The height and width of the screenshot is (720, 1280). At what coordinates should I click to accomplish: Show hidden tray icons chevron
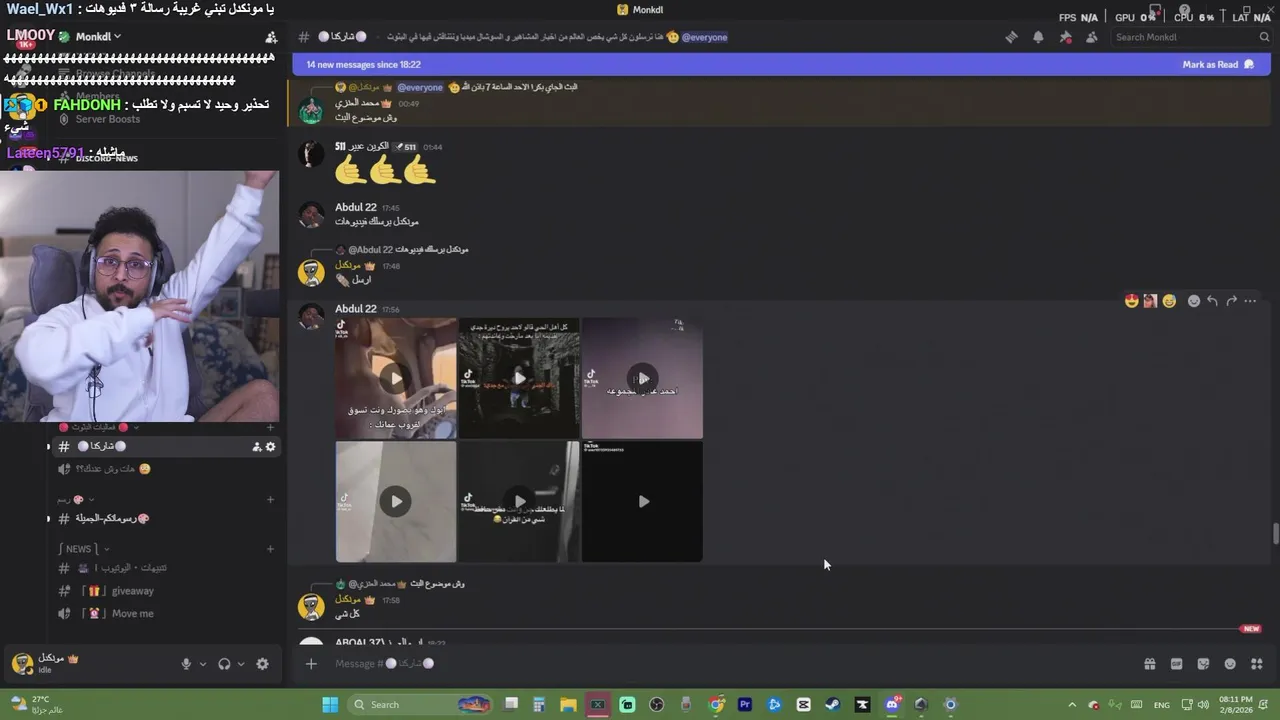coord(1072,704)
